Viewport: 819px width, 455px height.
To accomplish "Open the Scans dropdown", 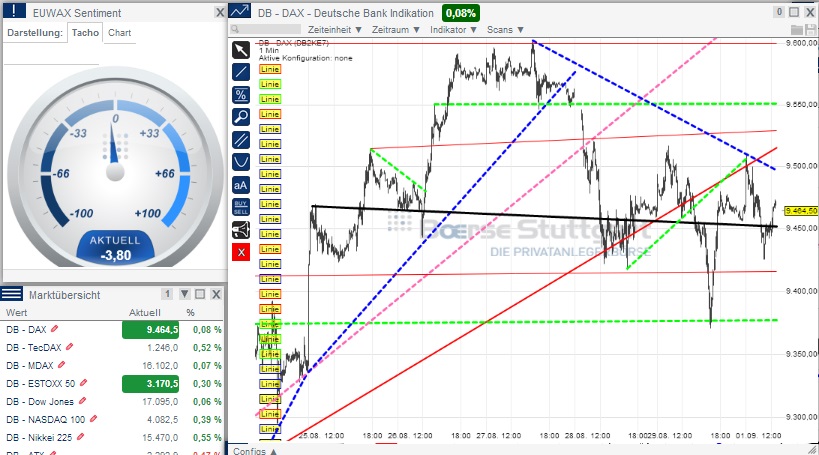I will pyautogui.click(x=505, y=30).
